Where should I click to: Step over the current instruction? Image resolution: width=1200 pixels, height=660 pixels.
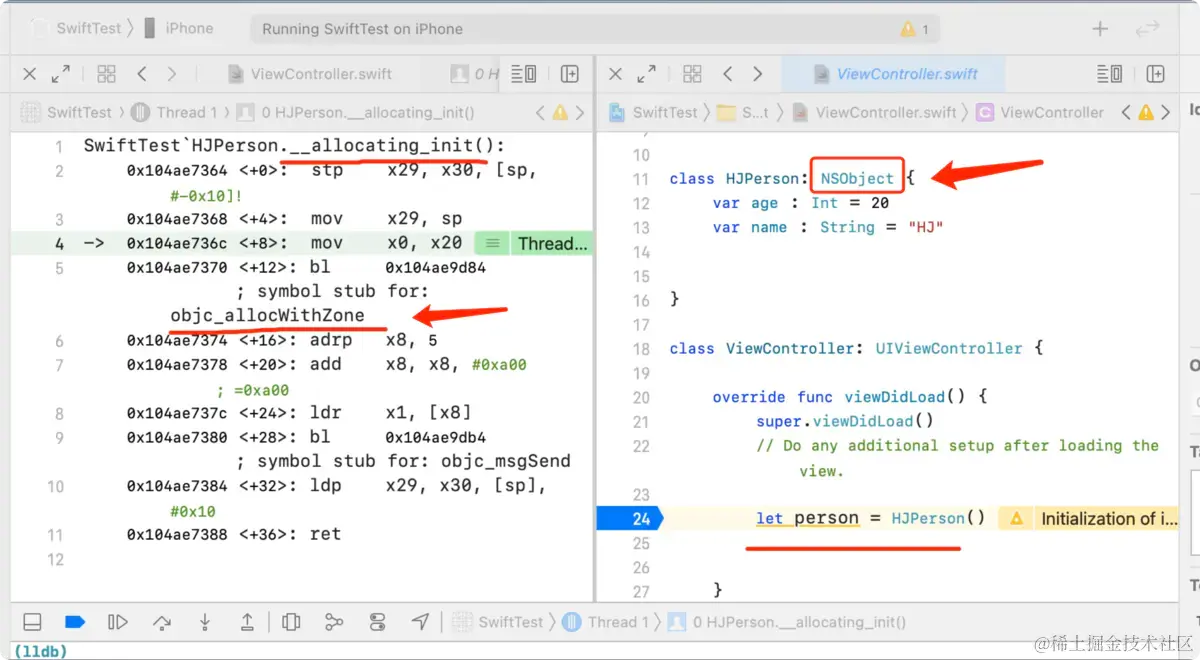(162, 622)
